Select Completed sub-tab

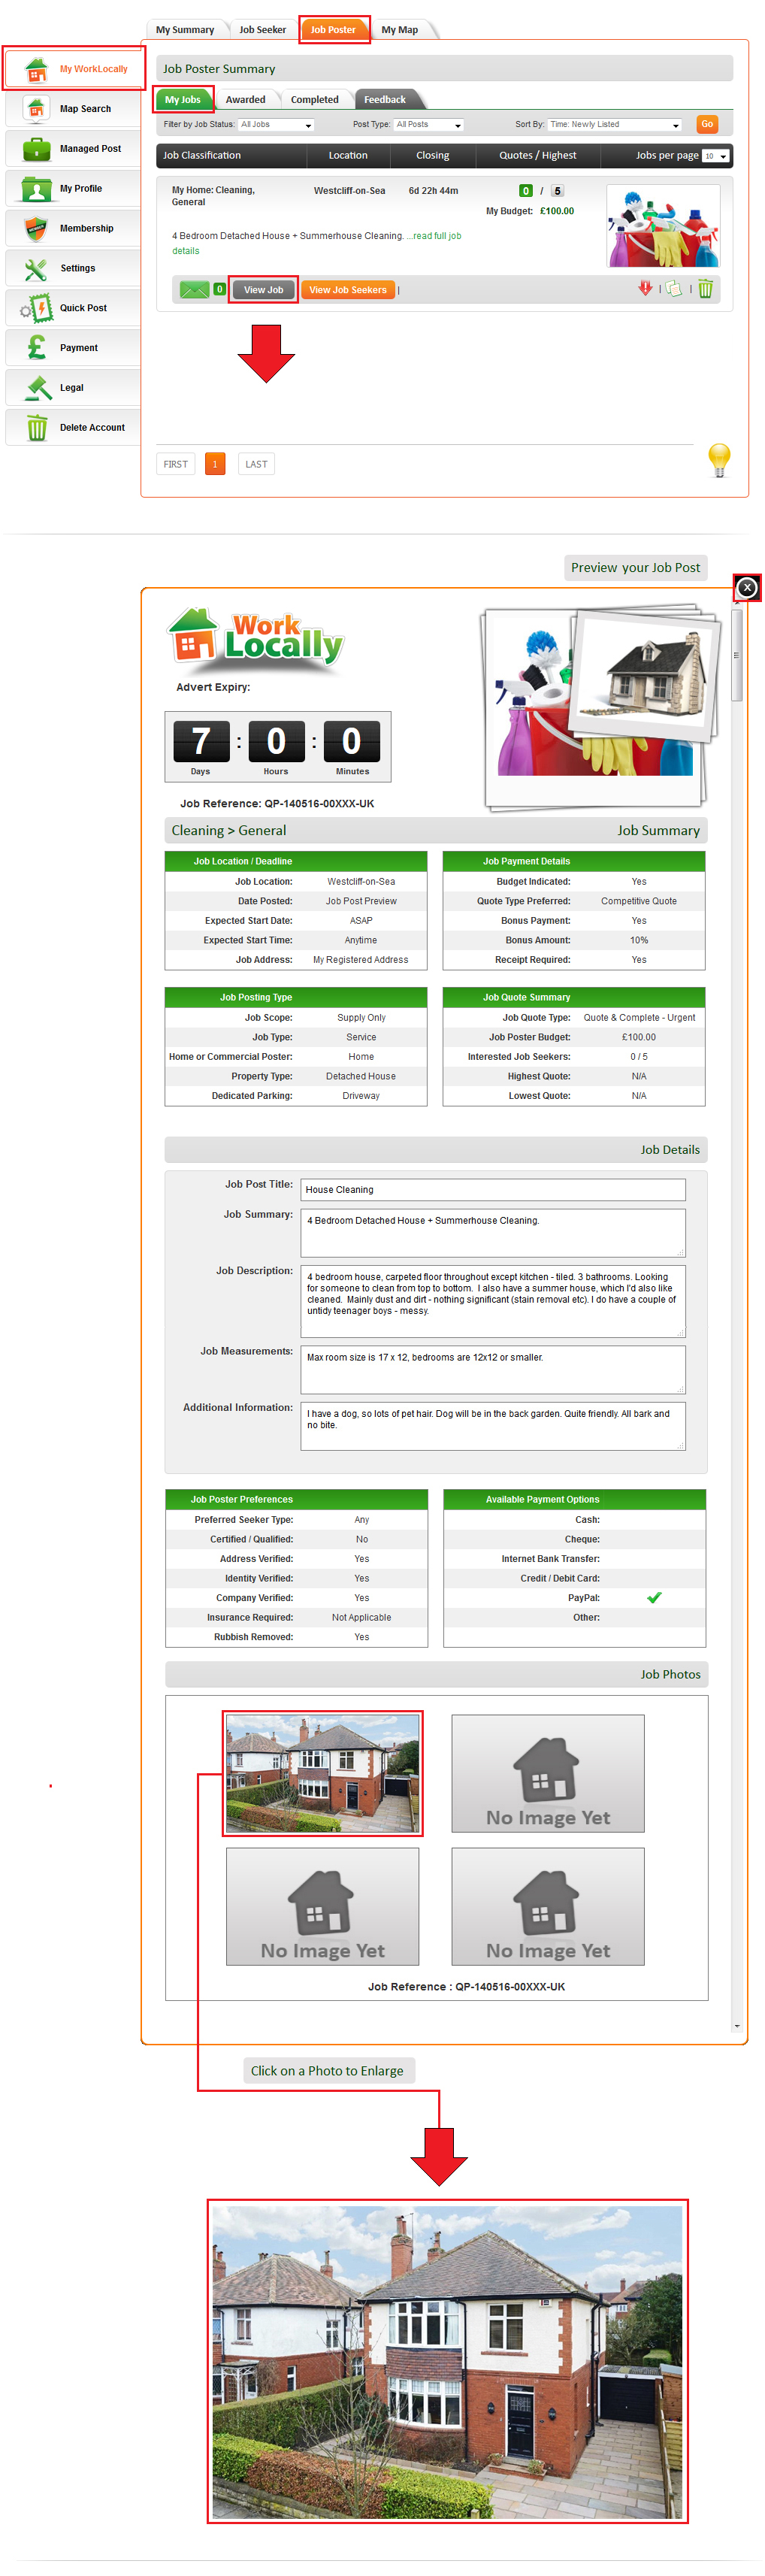(315, 100)
